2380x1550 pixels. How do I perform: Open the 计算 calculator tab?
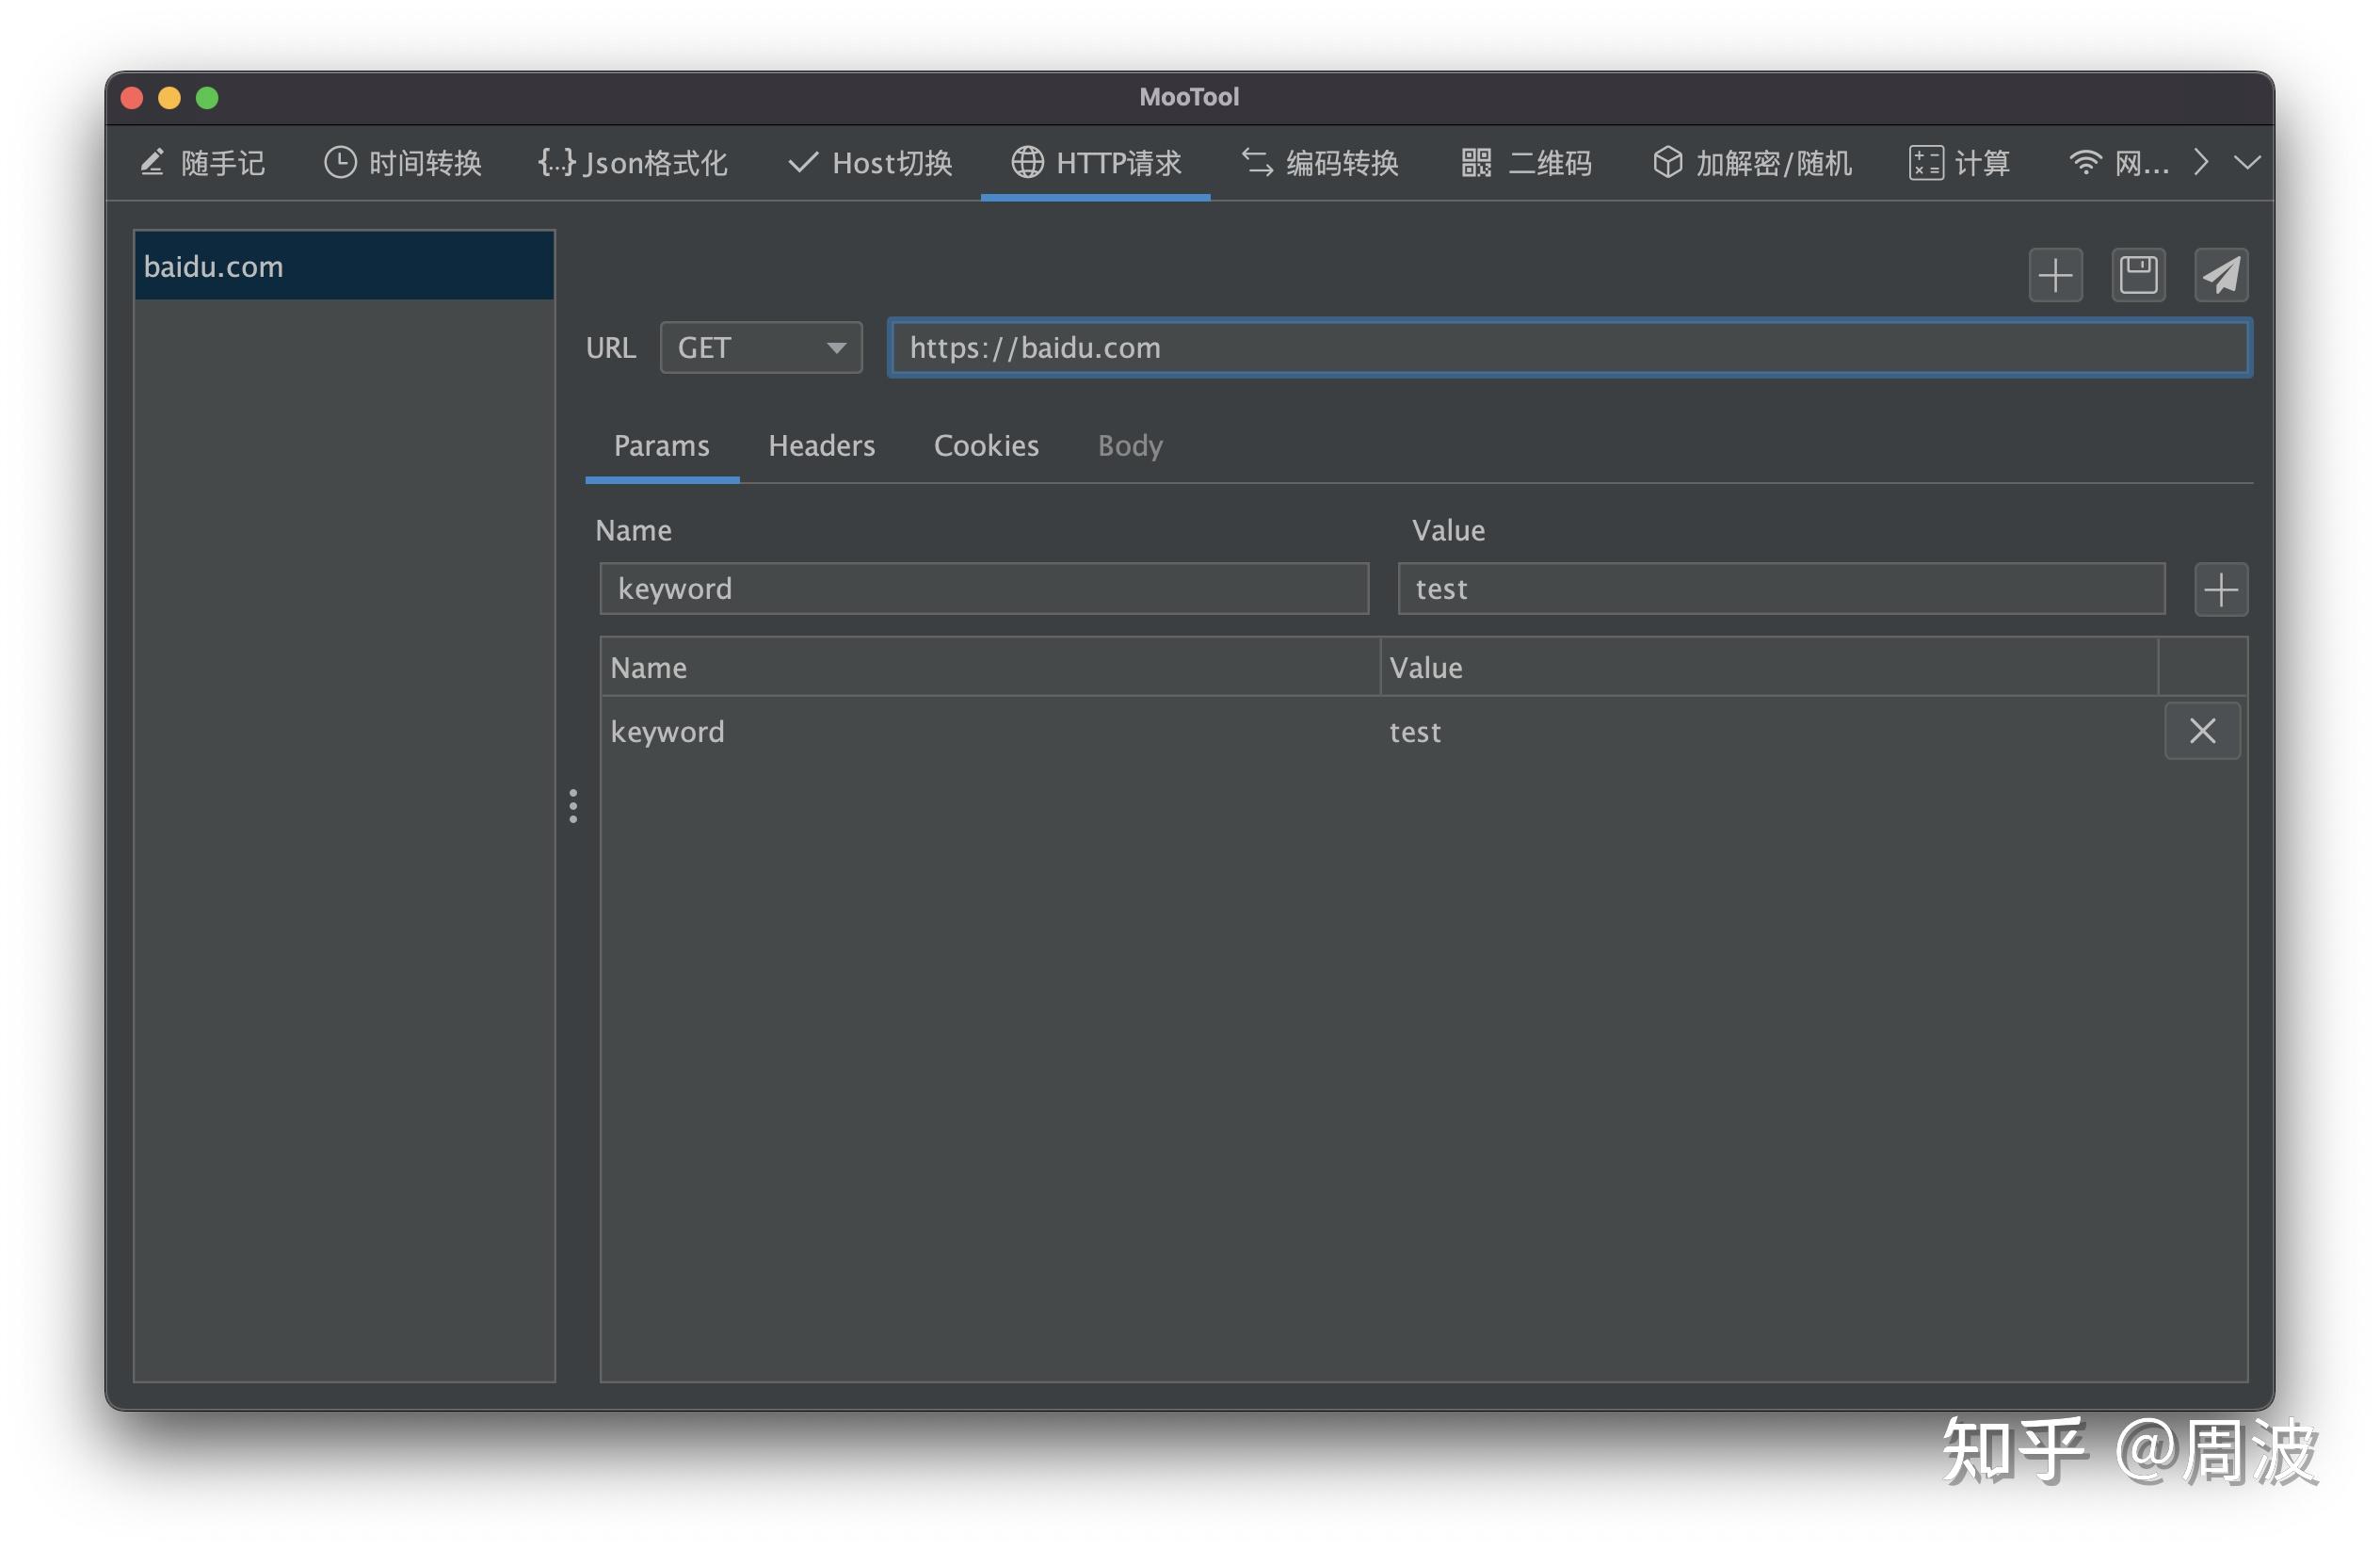point(1959,163)
